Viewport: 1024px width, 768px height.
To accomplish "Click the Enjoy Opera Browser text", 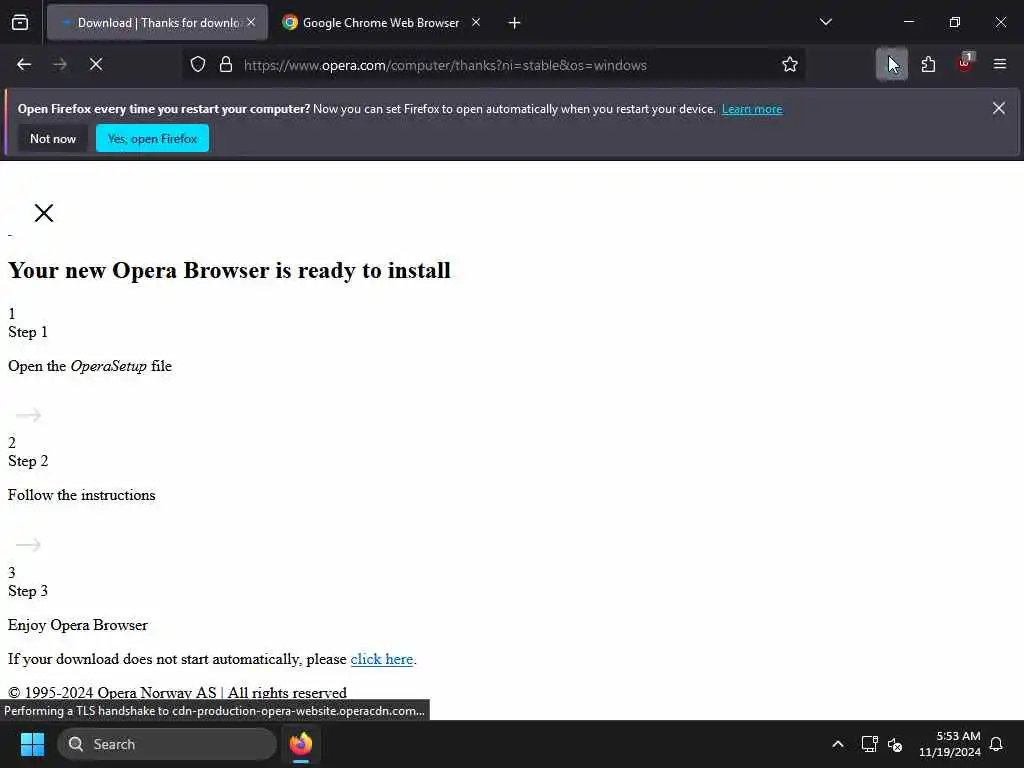I will pyautogui.click(x=78, y=625).
